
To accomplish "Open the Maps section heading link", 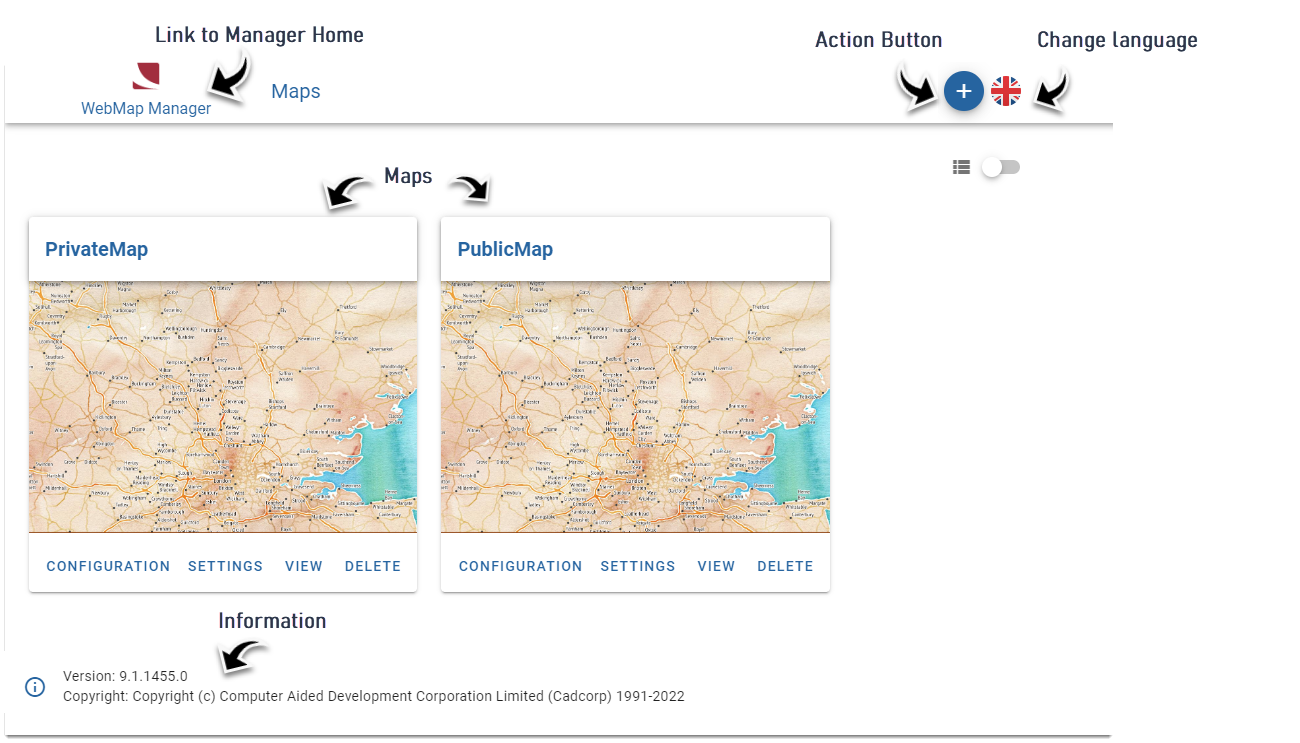I will tap(295, 91).
